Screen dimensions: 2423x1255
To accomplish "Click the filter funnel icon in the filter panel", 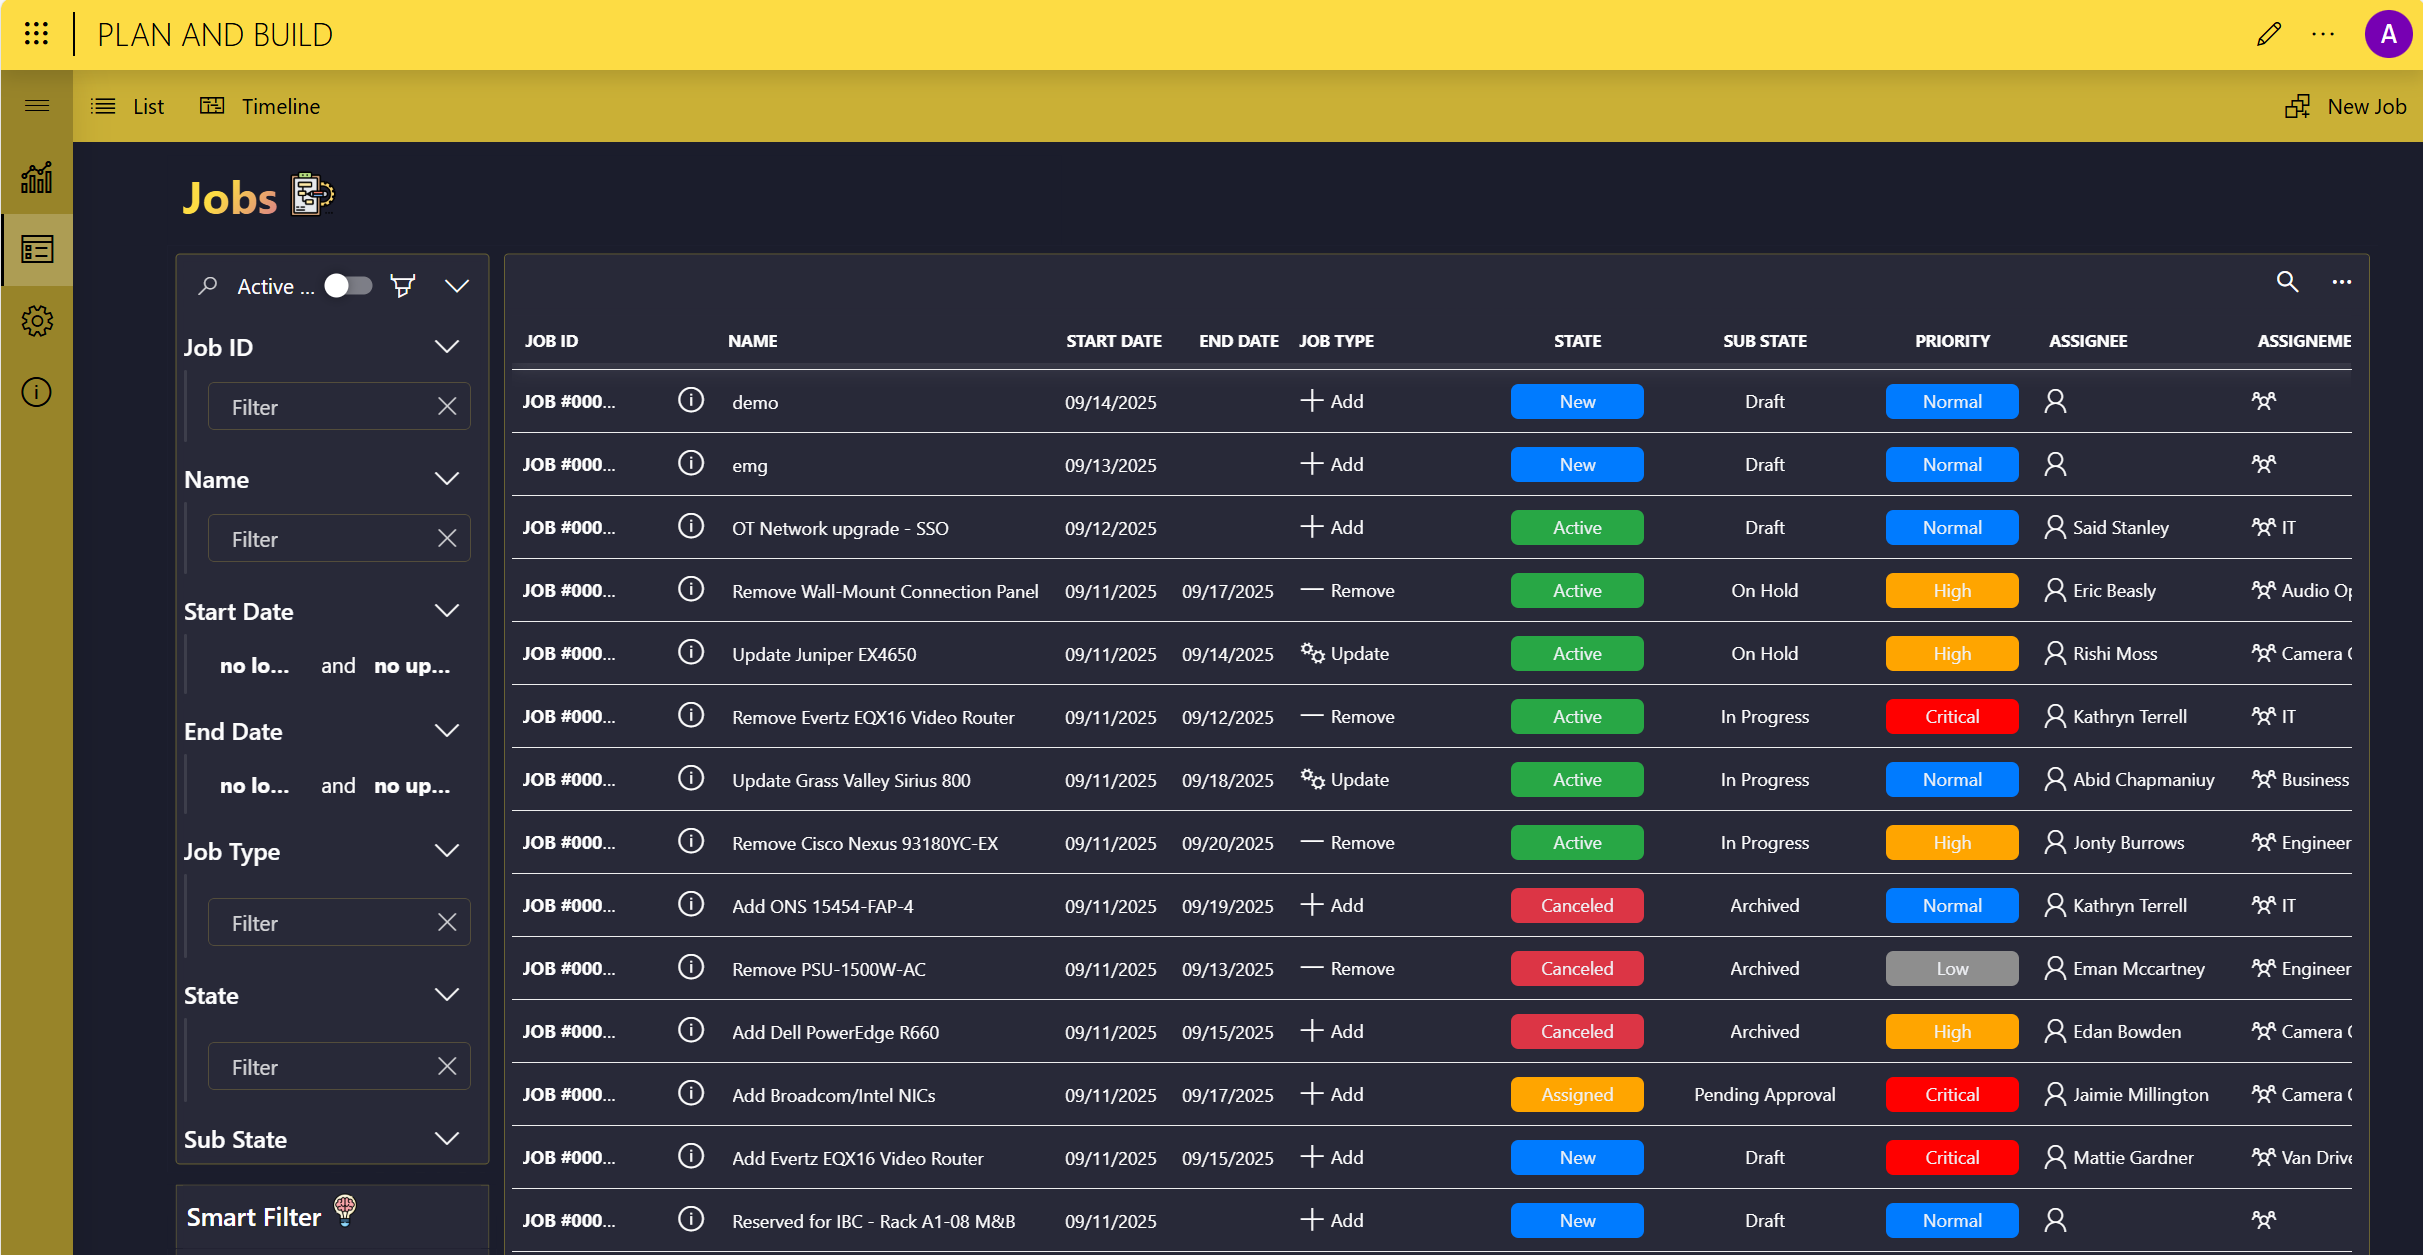I will [403, 285].
